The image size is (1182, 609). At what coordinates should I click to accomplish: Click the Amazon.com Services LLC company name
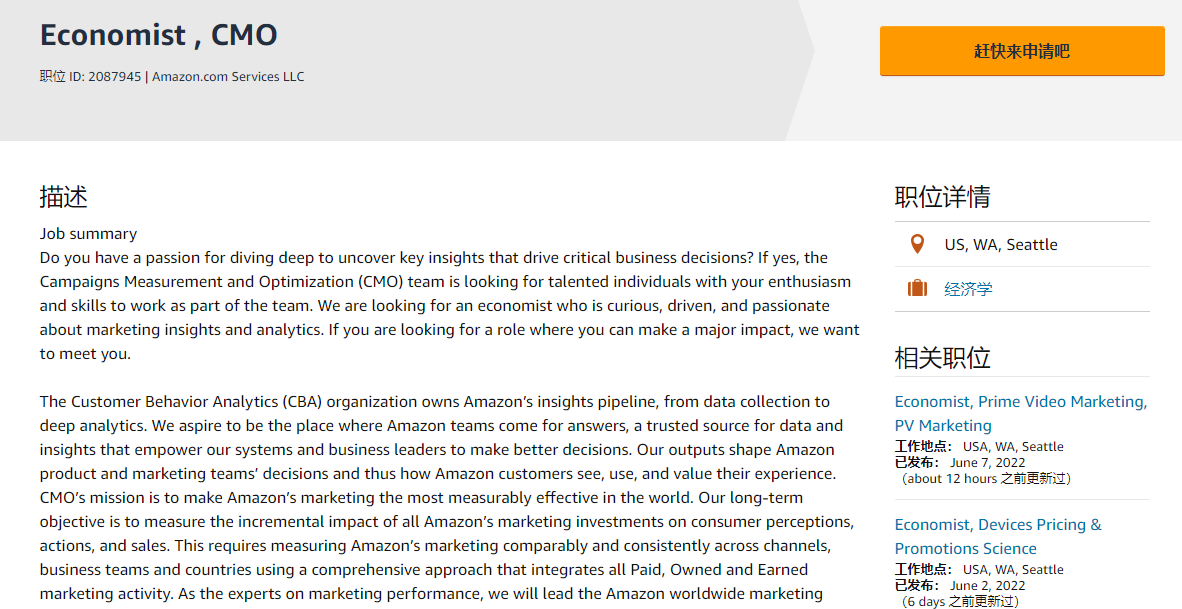pyautogui.click(x=228, y=77)
